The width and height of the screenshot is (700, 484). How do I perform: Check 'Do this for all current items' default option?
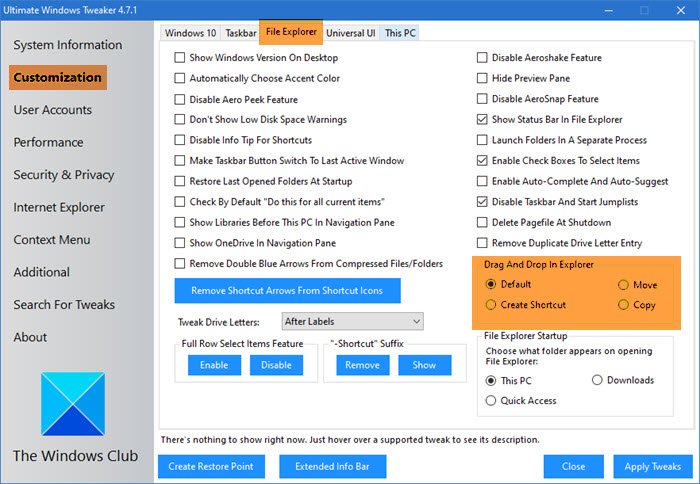pos(179,202)
